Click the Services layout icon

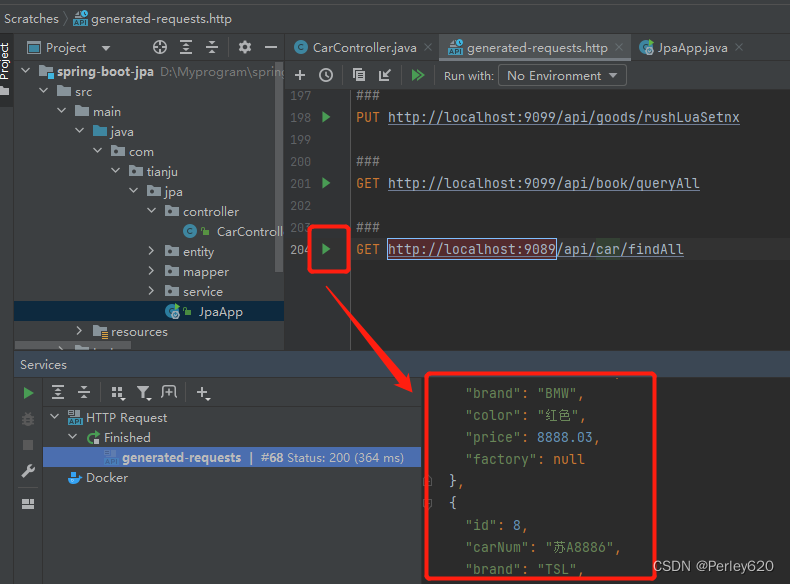pos(28,504)
